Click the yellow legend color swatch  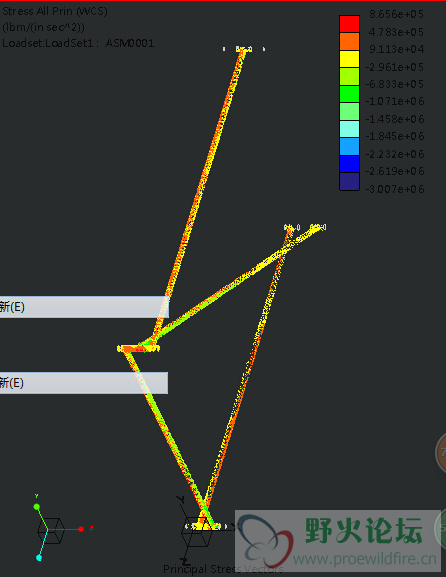pyautogui.click(x=349, y=59)
